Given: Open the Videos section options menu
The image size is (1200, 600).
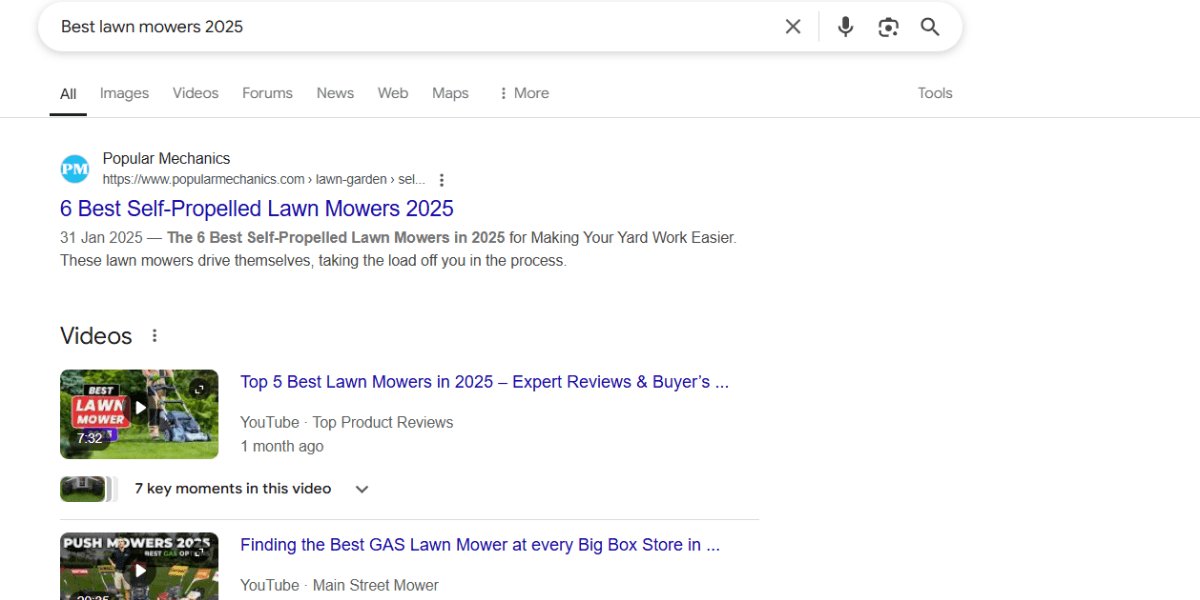Looking at the screenshot, I should click(x=154, y=336).
